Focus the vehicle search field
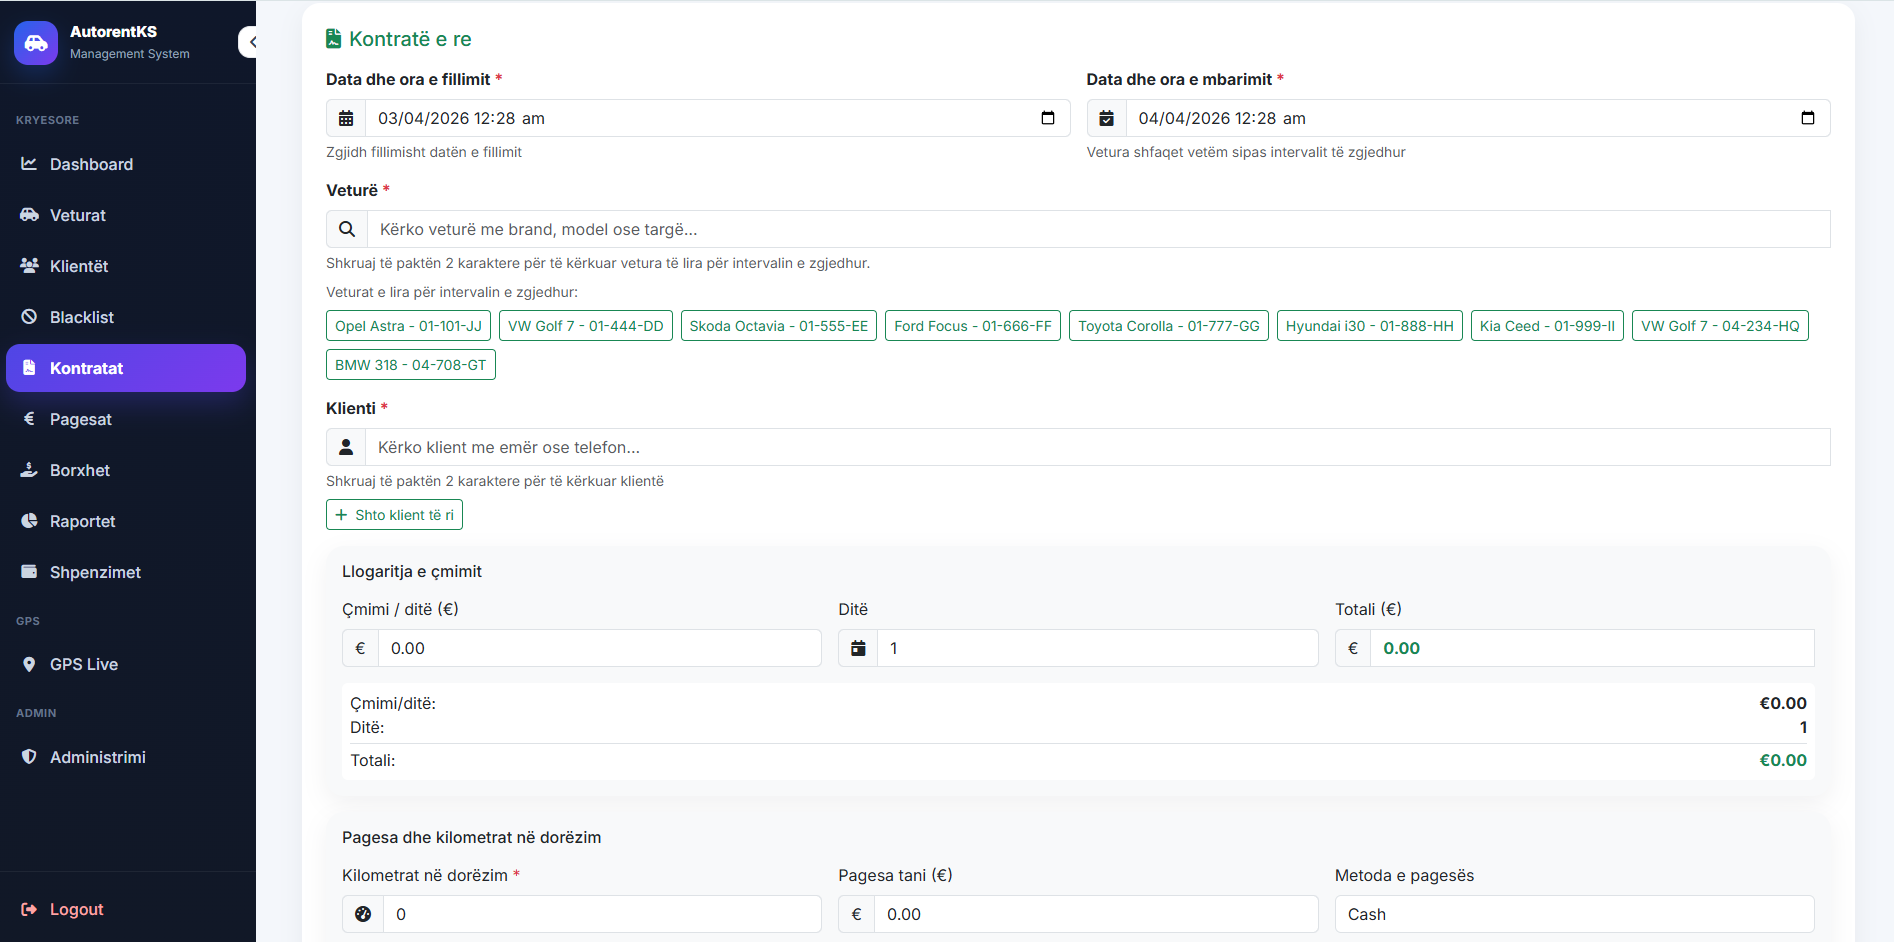Viewport: 1894px width, 942px height. 1099,229
